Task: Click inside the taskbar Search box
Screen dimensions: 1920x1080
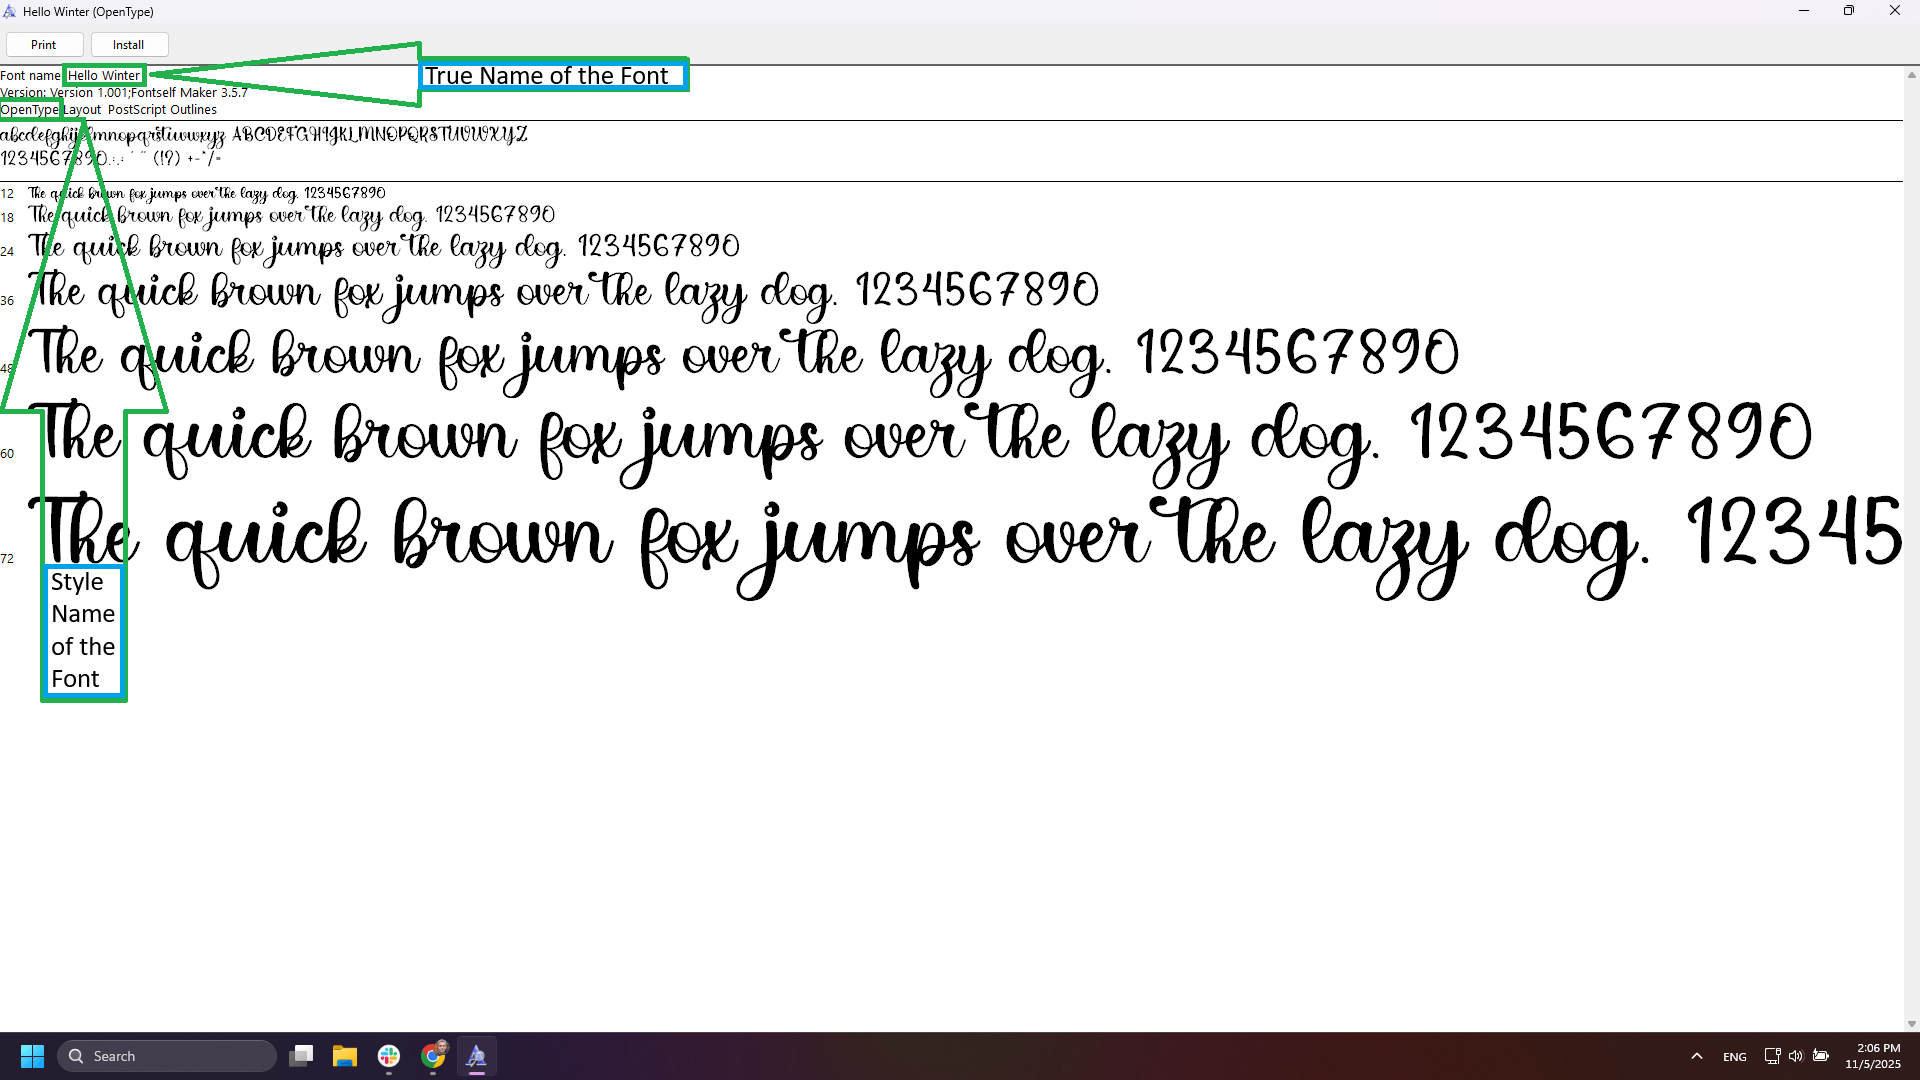Action: [167, 1055]
